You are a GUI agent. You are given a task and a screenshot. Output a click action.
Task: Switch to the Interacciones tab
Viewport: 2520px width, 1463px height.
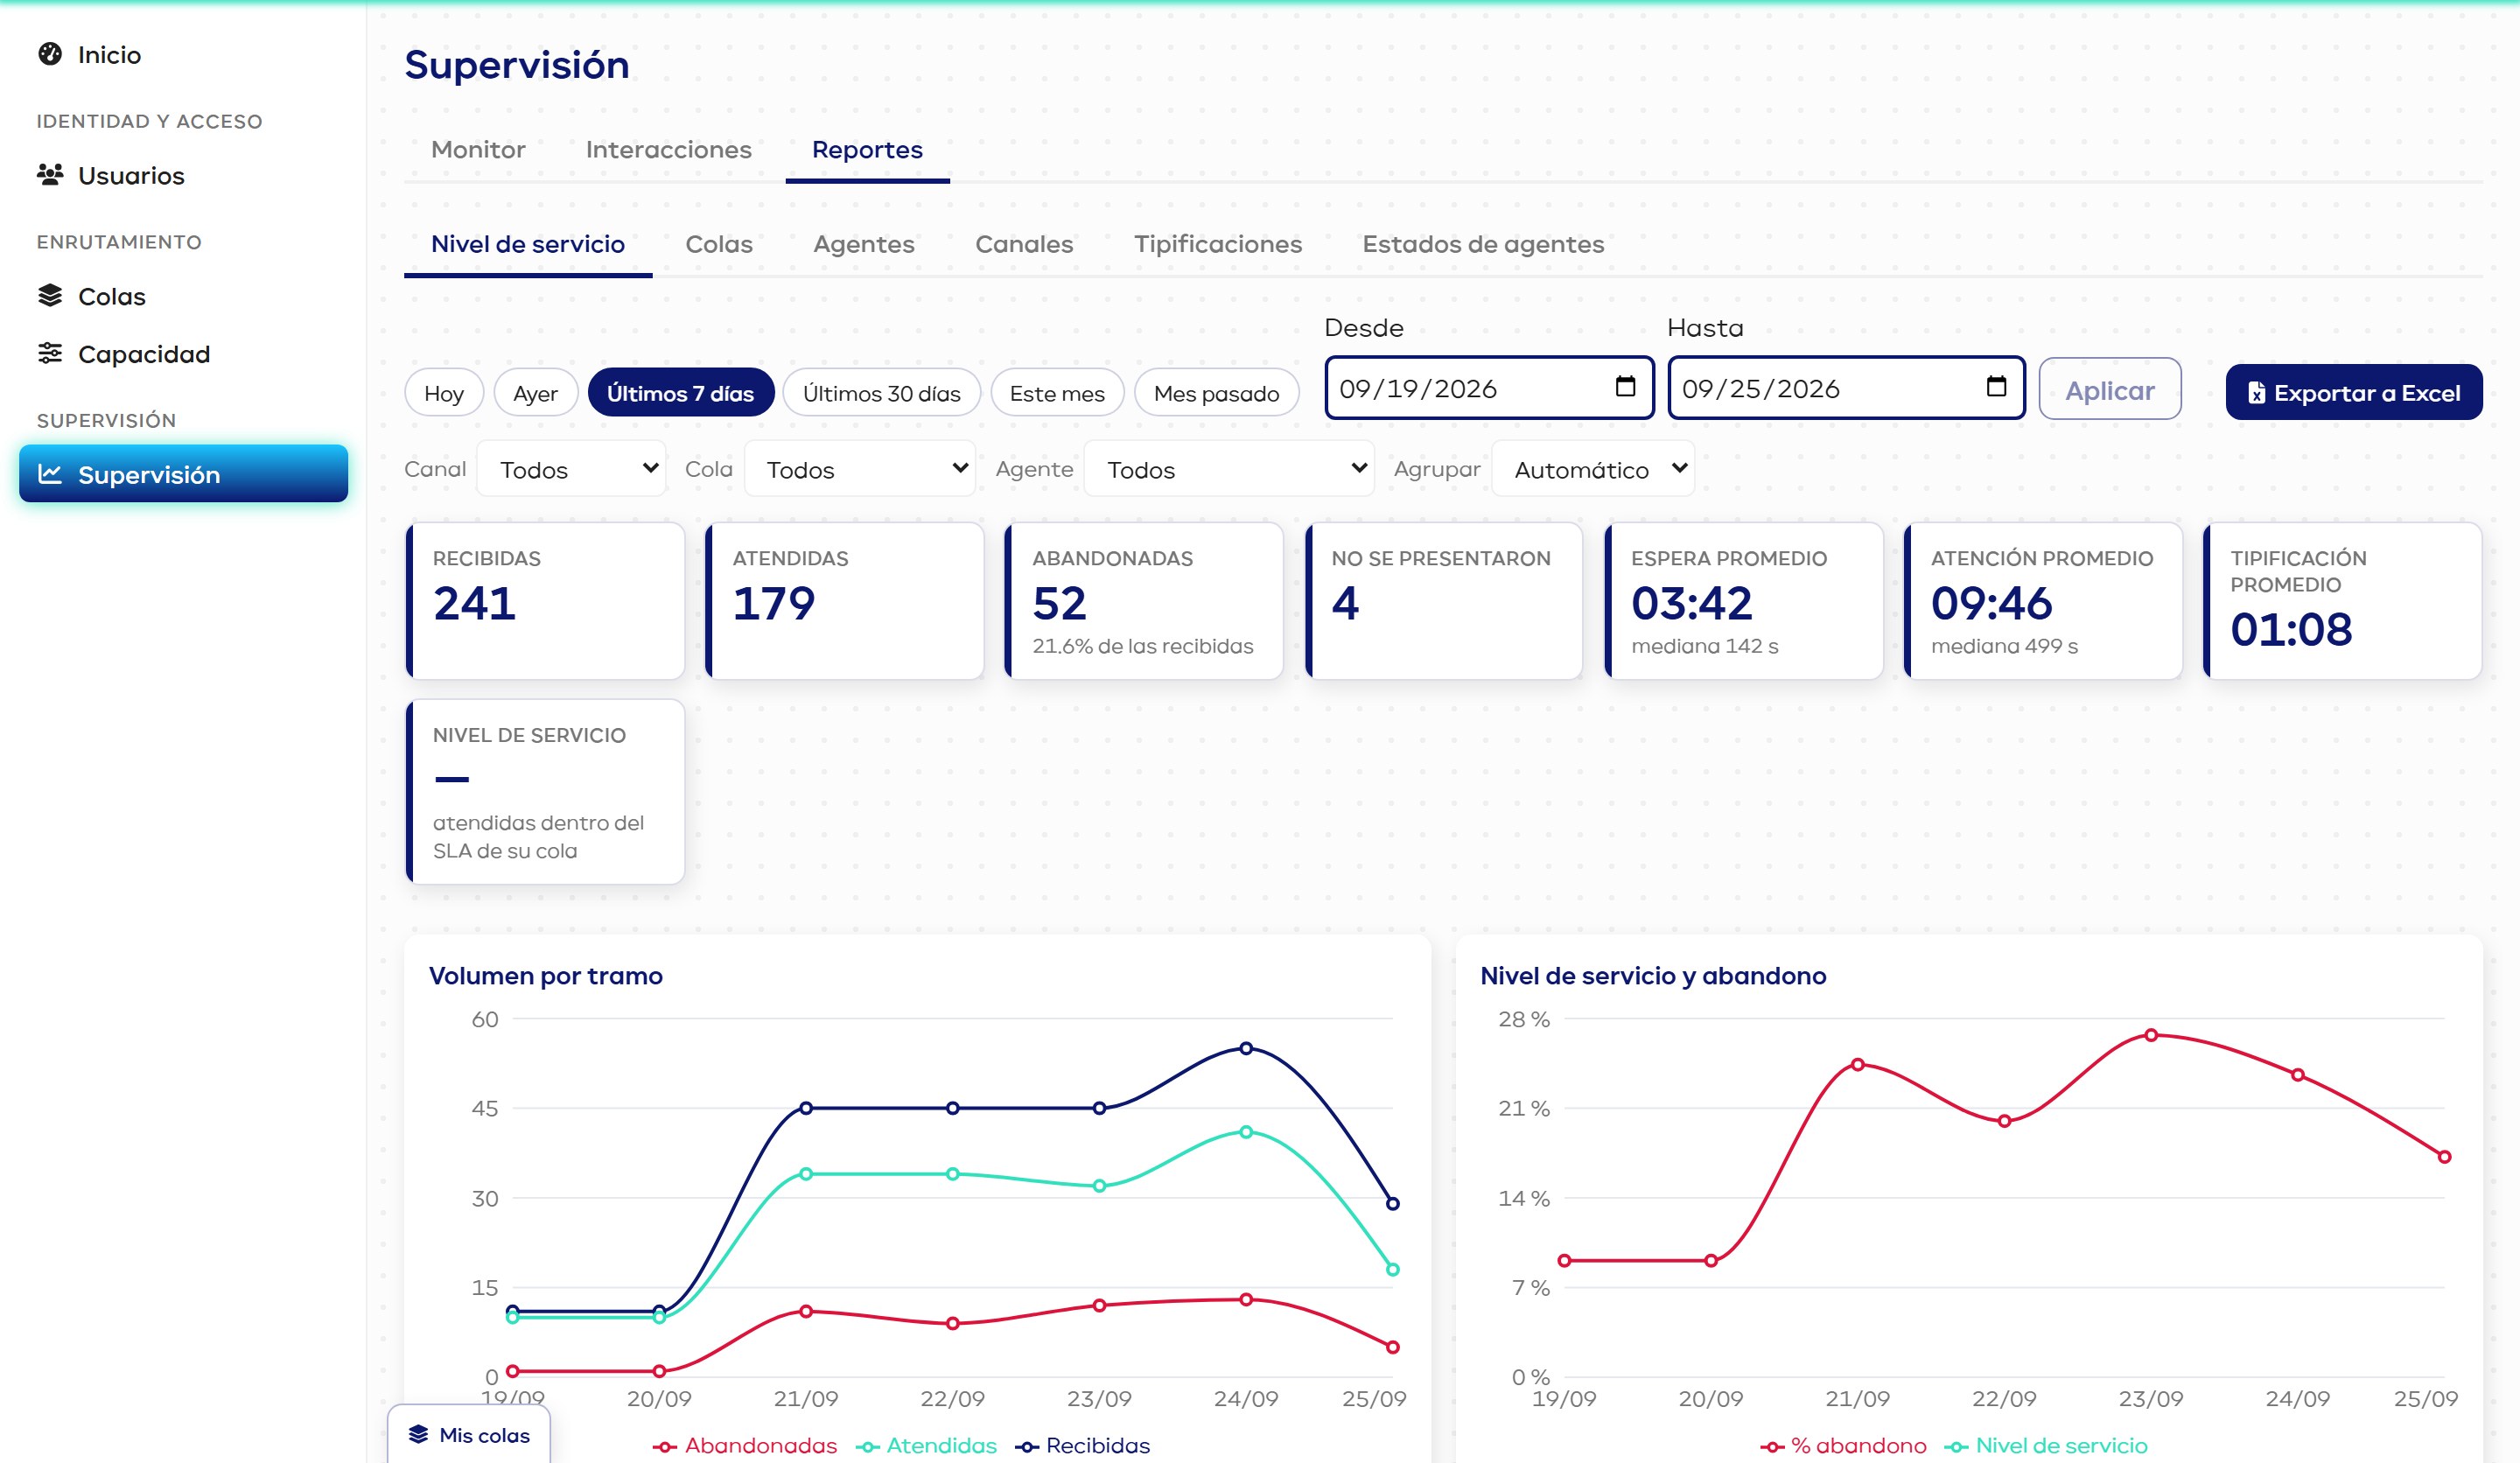(x=668, y=150)
